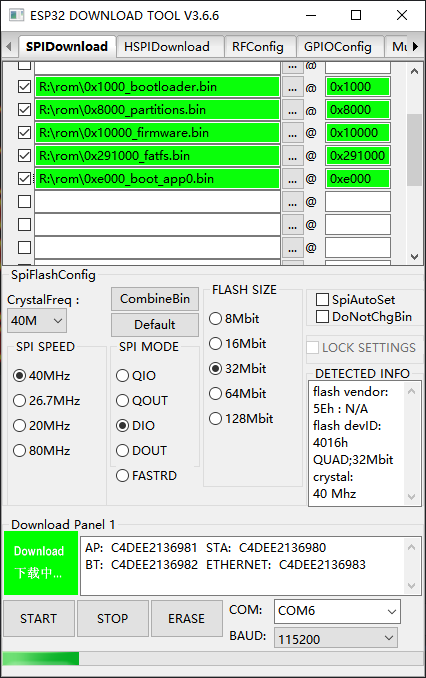
Task: Click the 0x8000 address field
Action: coord(358,110)
